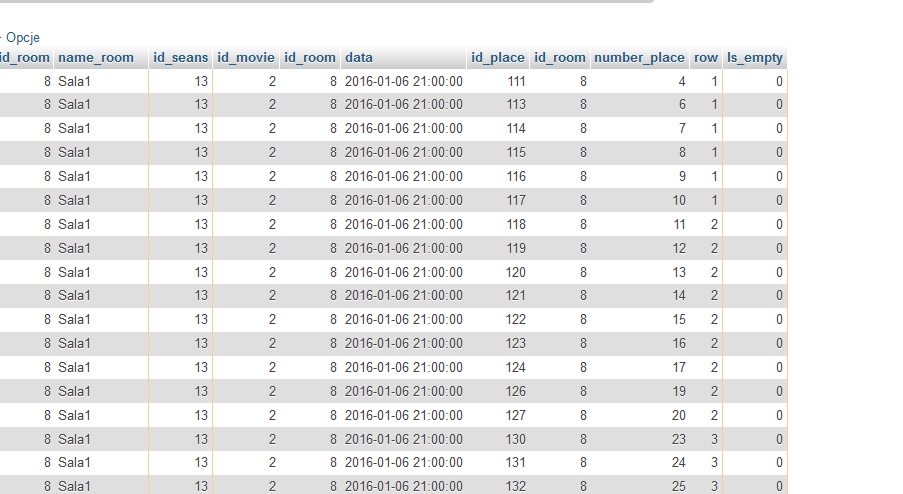This screenshot has height=494, width=903.
Task: Click number_place value 15 in row 122
Action: [679, 320]
